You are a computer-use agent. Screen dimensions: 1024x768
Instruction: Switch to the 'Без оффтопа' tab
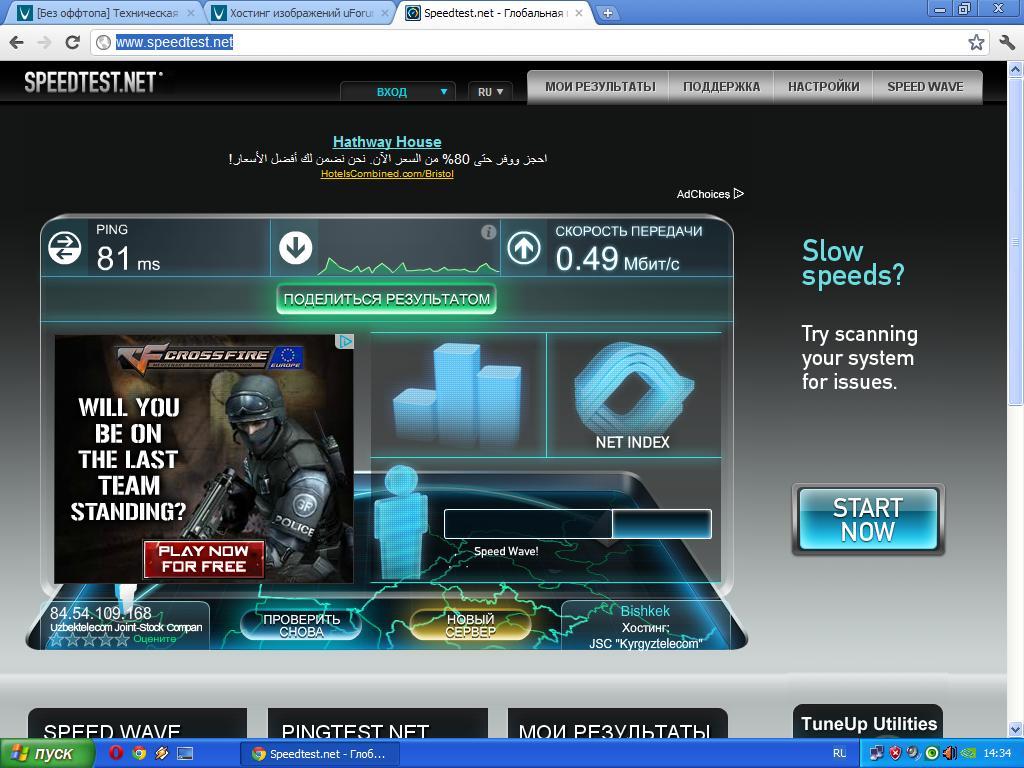103,13
